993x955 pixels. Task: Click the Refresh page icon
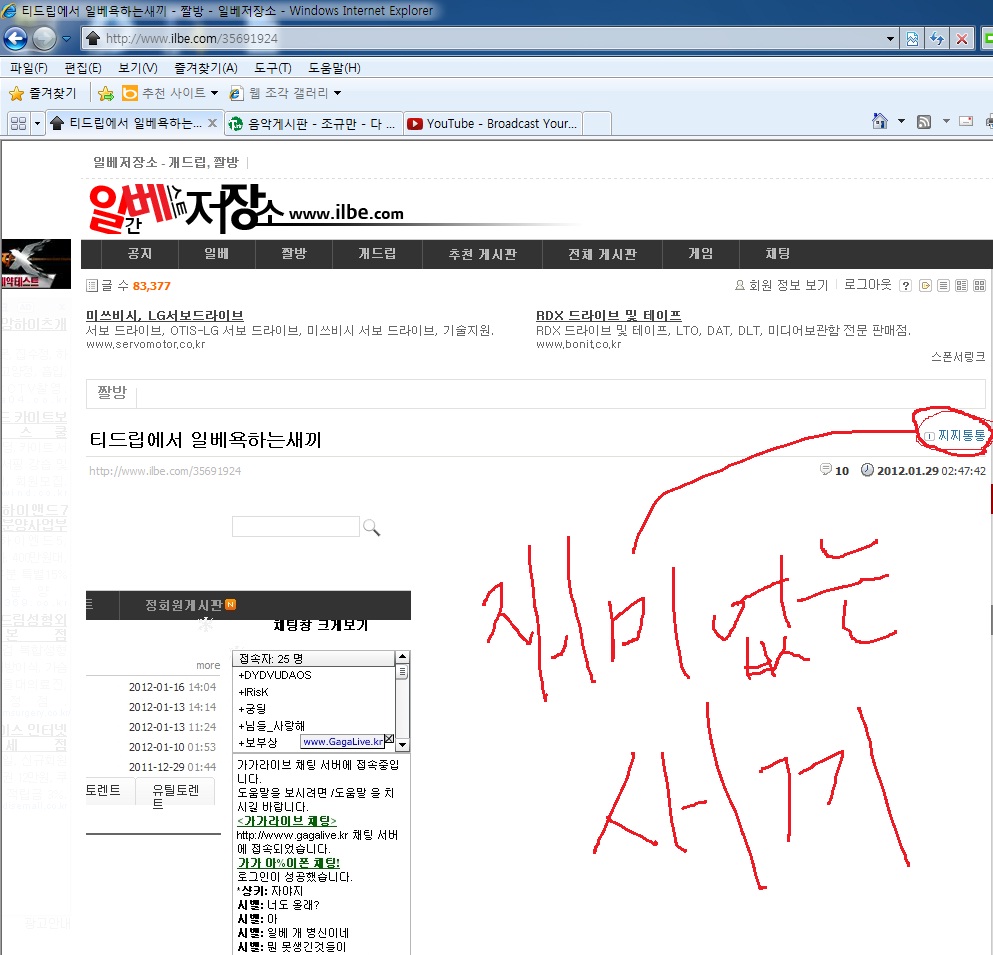point(938,39)
